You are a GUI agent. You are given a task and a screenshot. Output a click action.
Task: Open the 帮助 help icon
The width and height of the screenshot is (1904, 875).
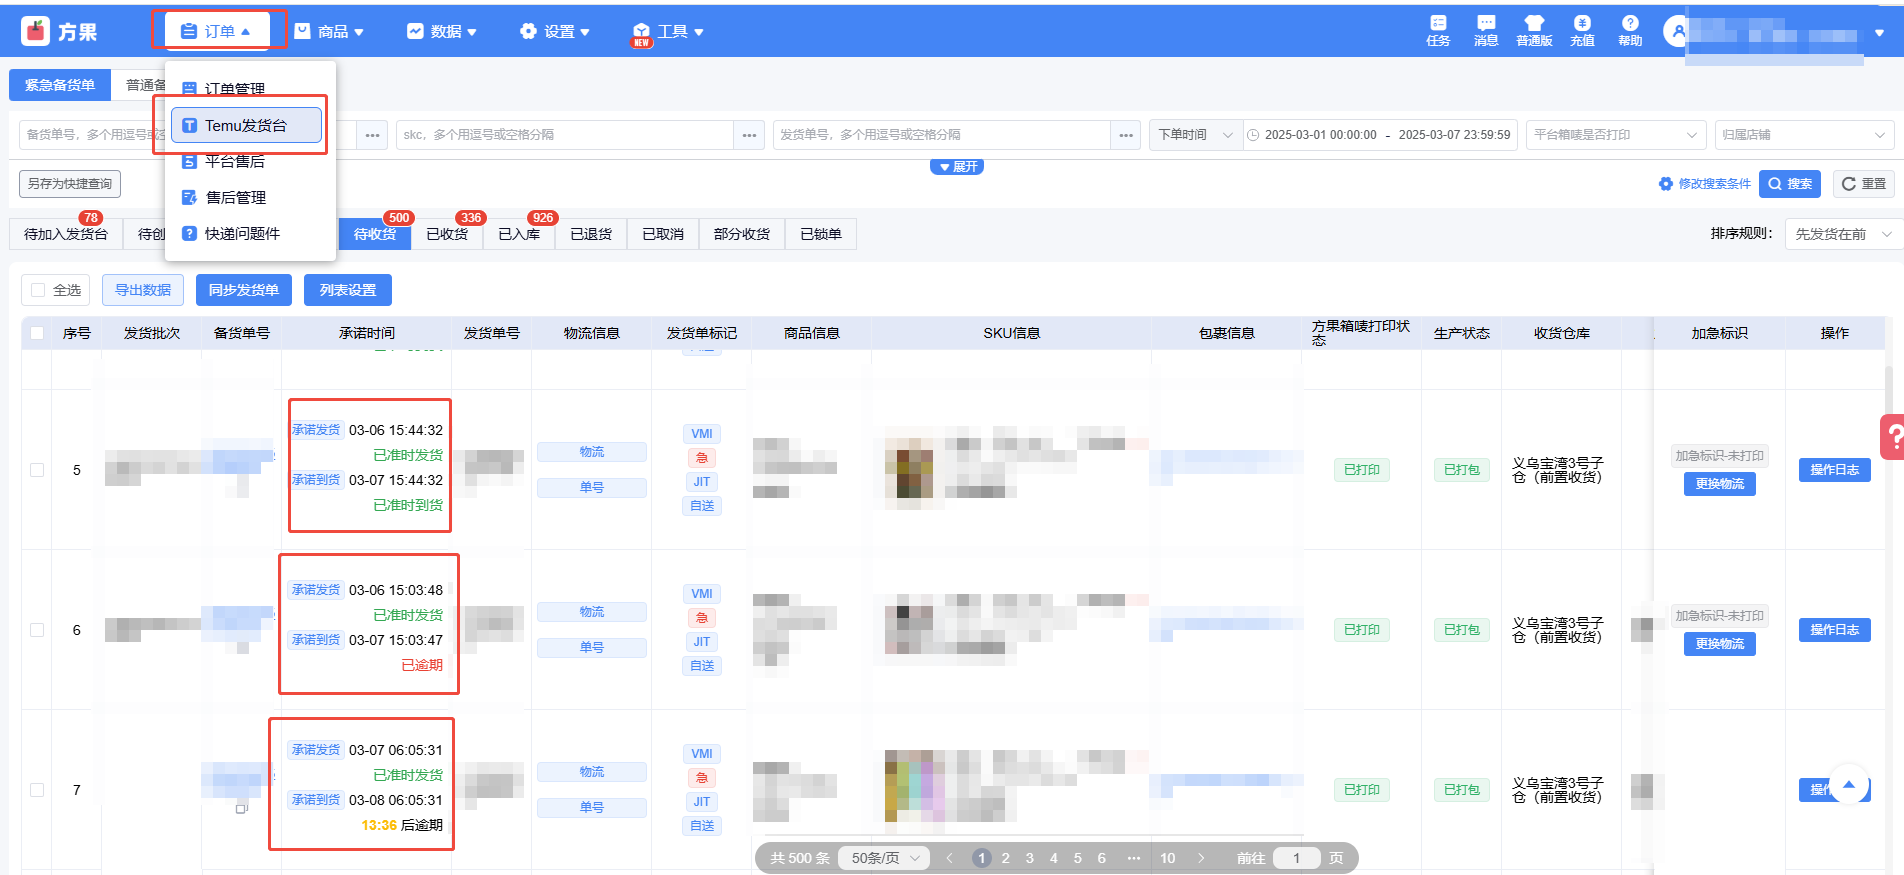pos(1630,24)
